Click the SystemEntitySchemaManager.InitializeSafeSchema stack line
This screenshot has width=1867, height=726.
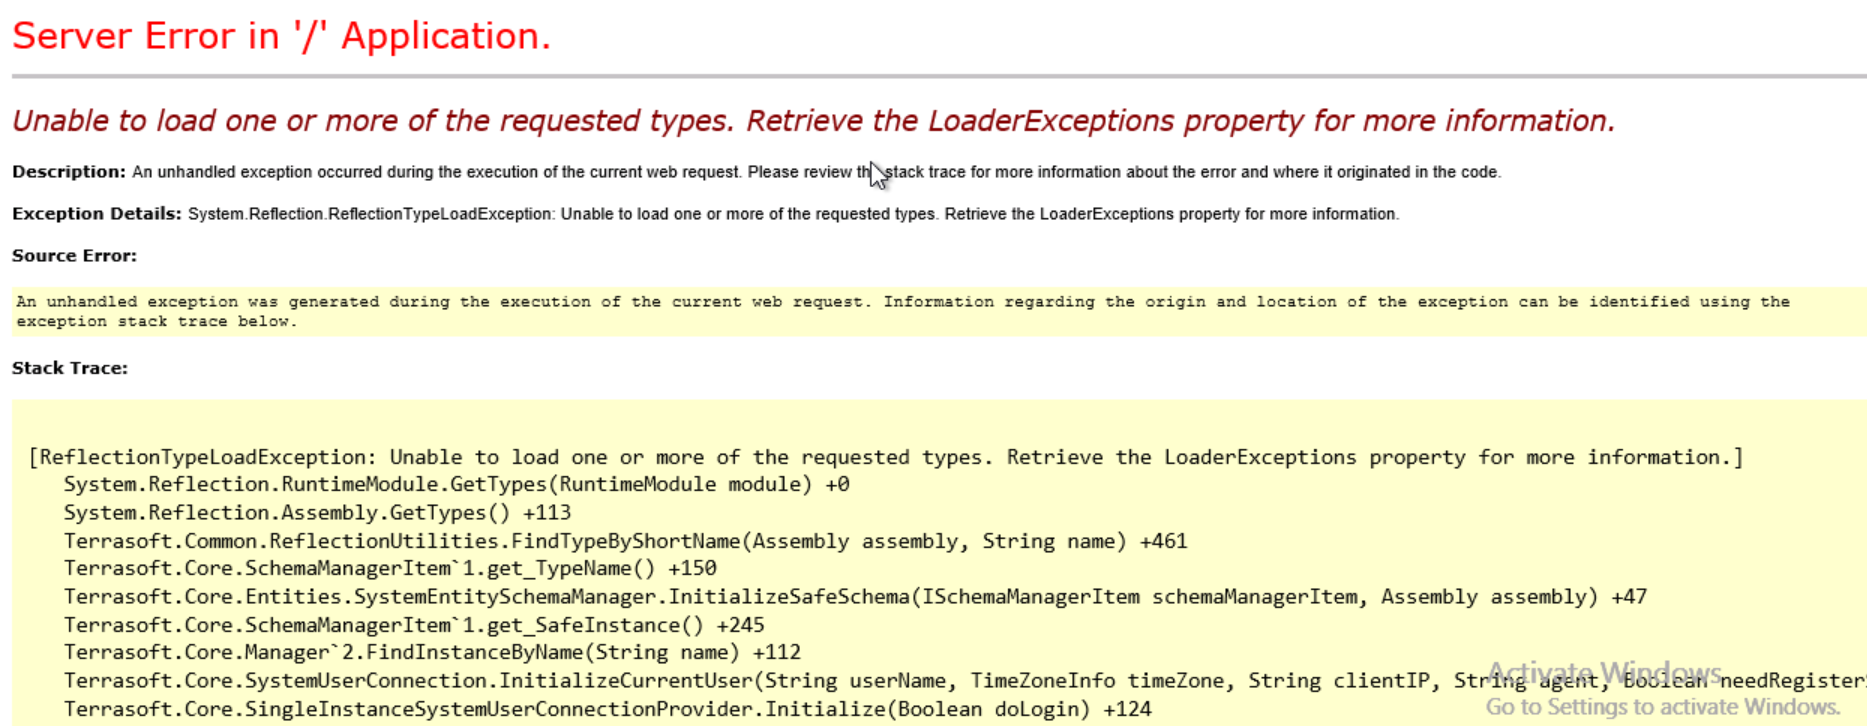[x=855, y=597]
